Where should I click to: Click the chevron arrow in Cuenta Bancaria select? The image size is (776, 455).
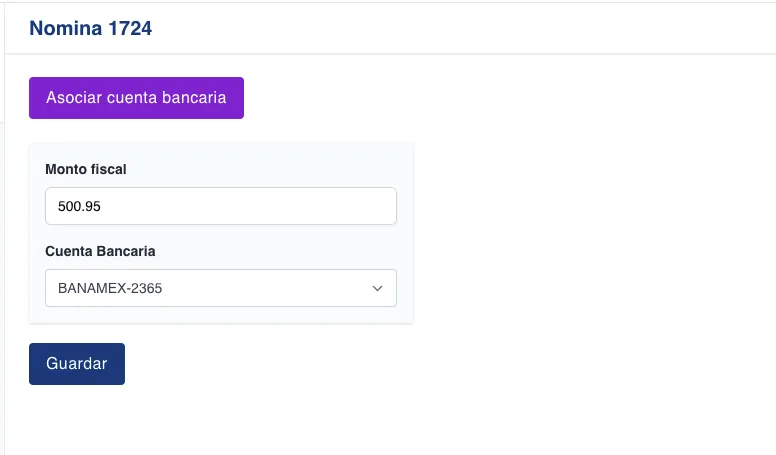click(377, 288)
